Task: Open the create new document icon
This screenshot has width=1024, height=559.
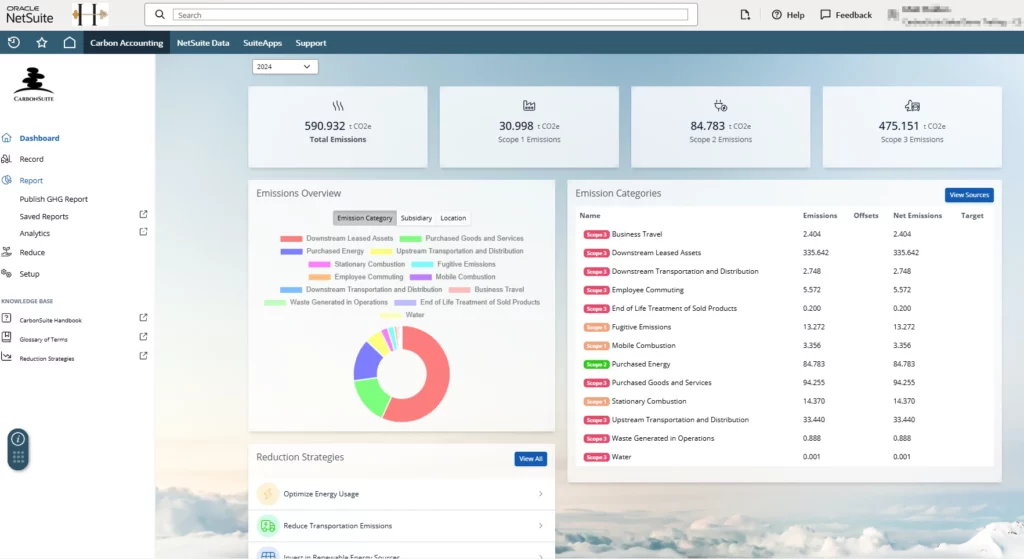Action: [x=745, y=14]
